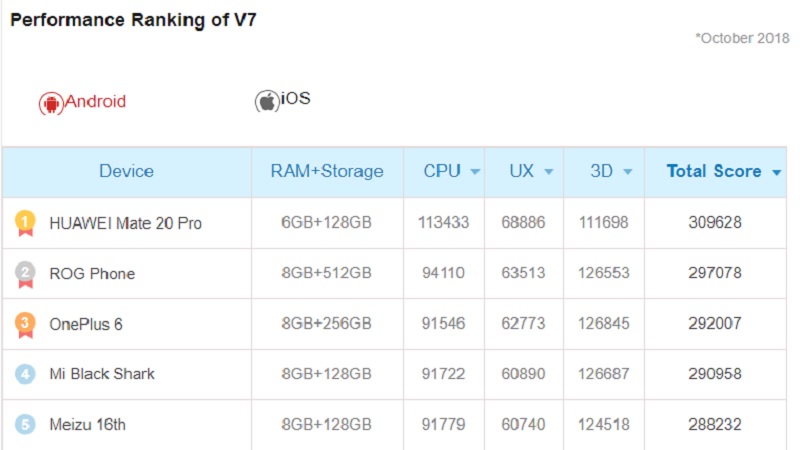This screenshot has width=800, height=450.
Task: Select the OnePlus 6 device name
Action: [x=86, y=324]
